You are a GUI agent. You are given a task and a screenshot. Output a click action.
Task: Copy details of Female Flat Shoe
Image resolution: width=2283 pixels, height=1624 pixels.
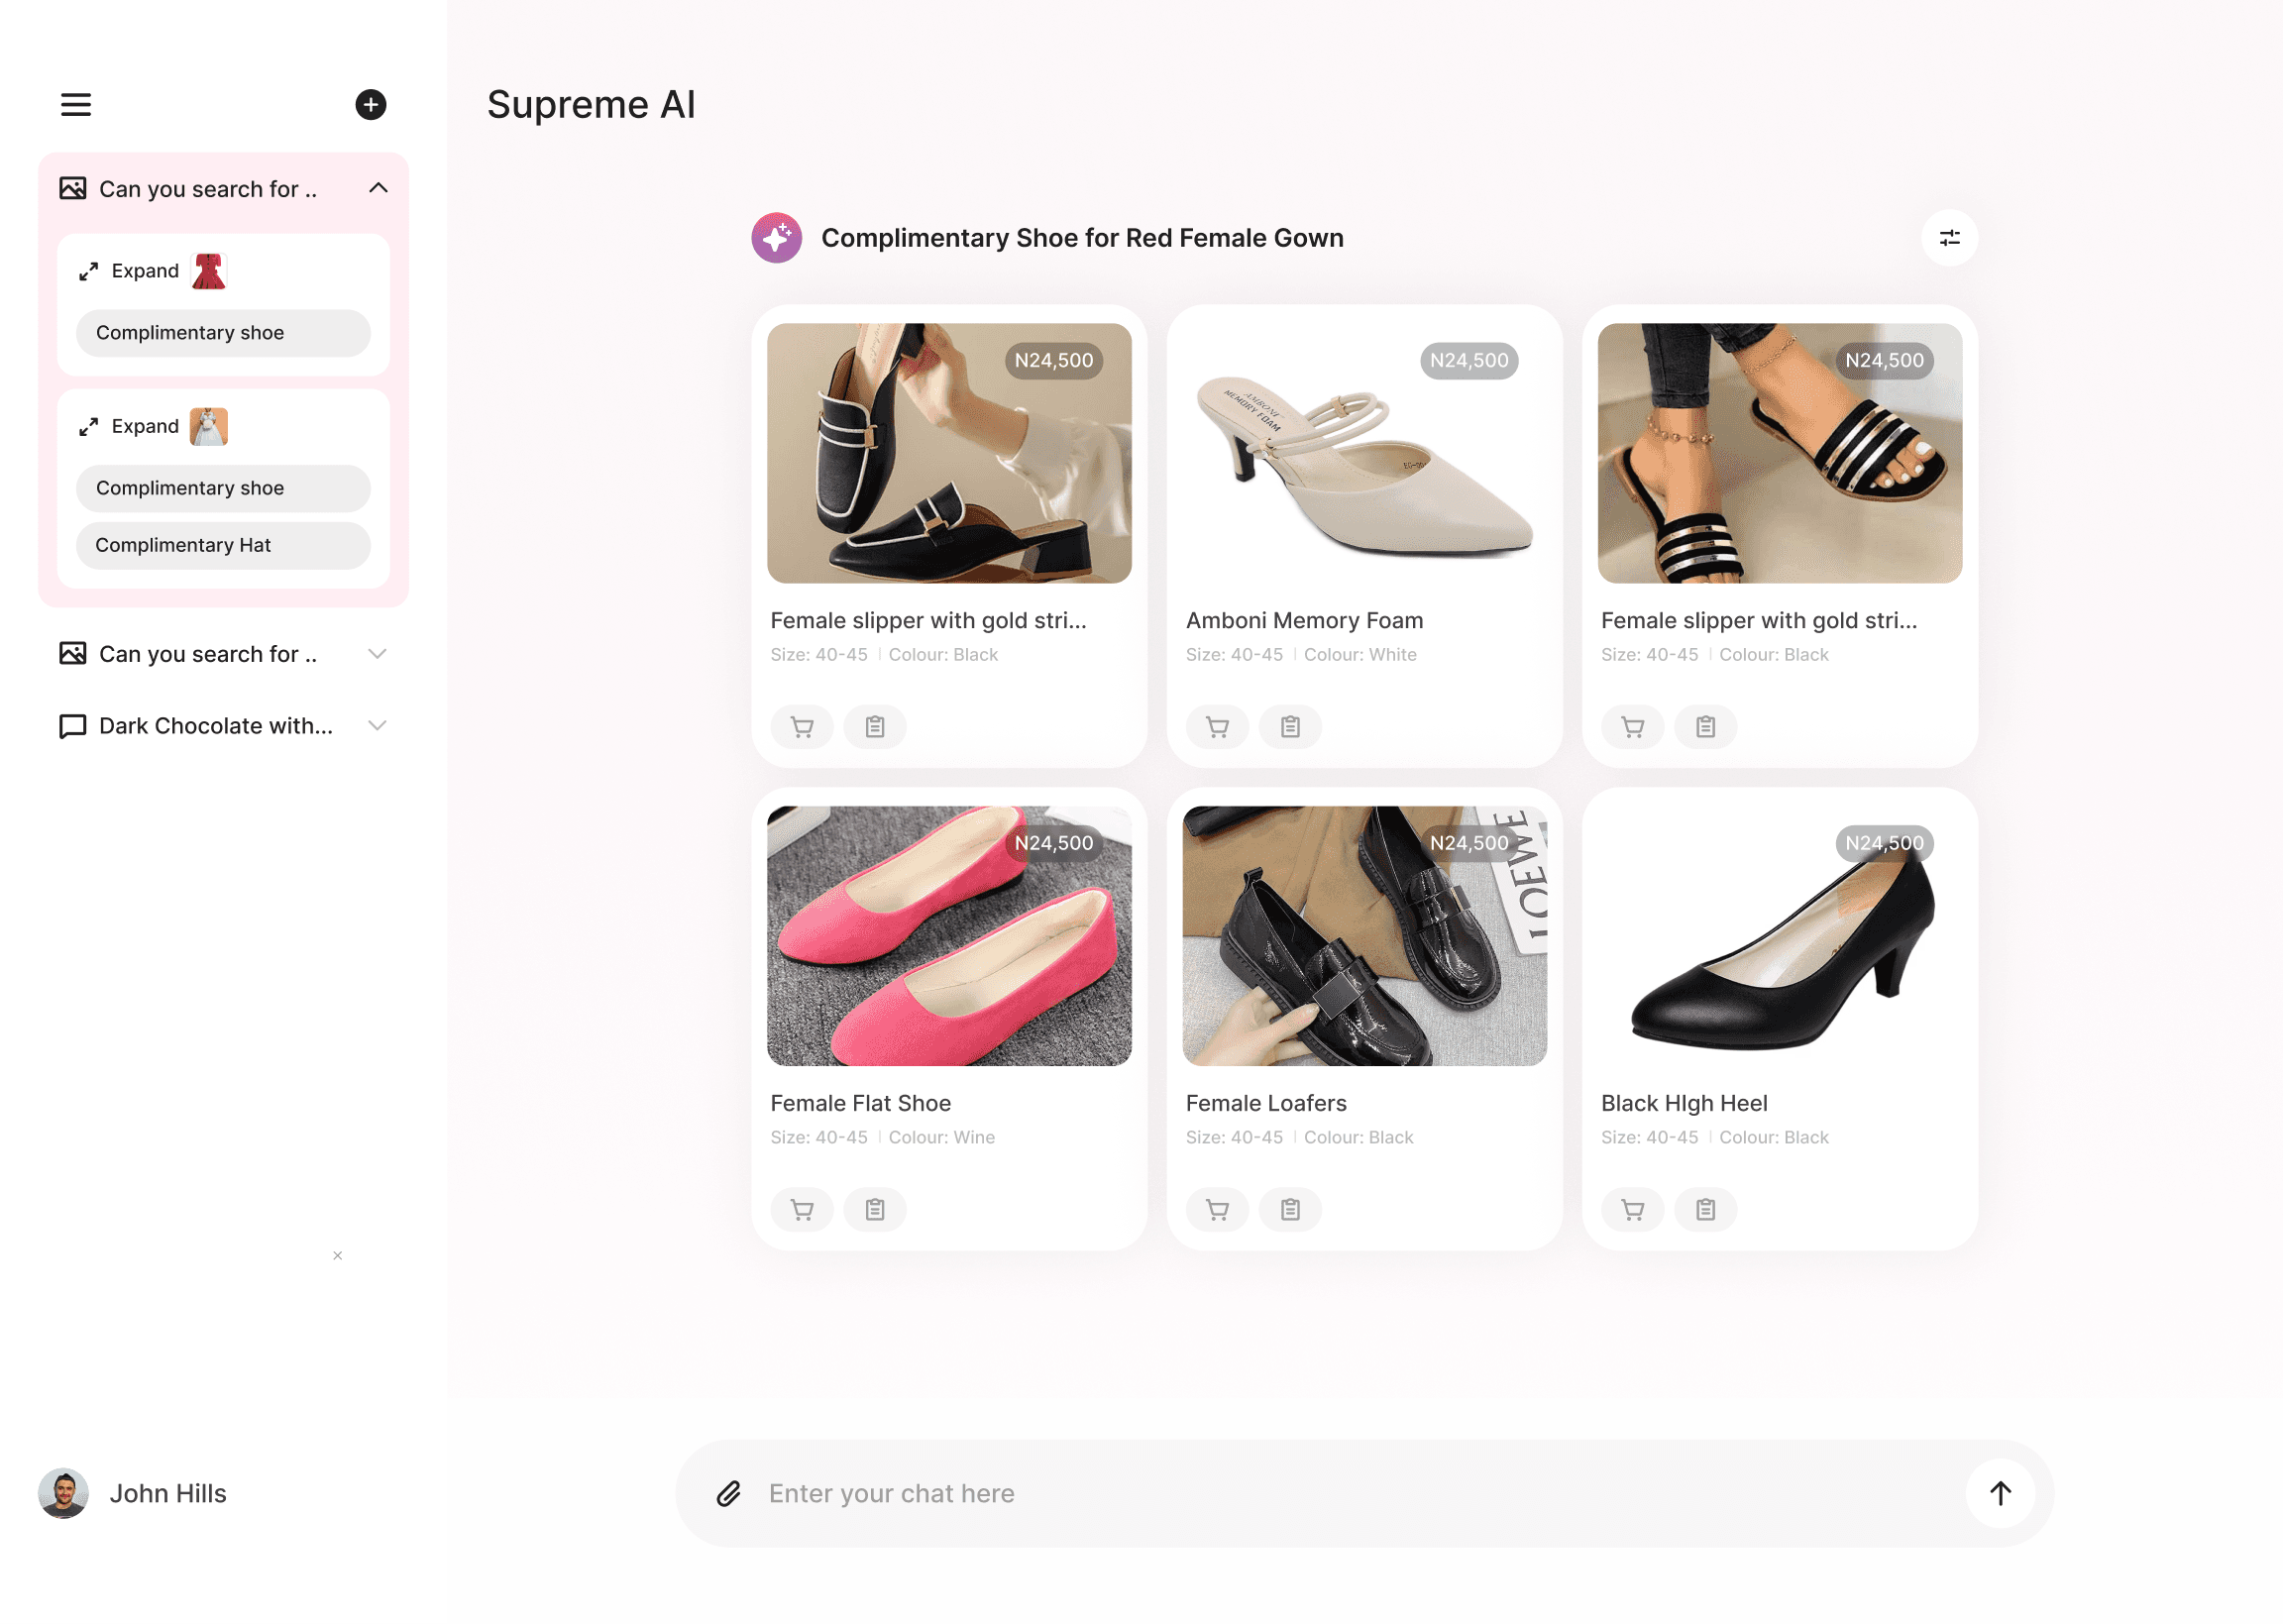874,1210
